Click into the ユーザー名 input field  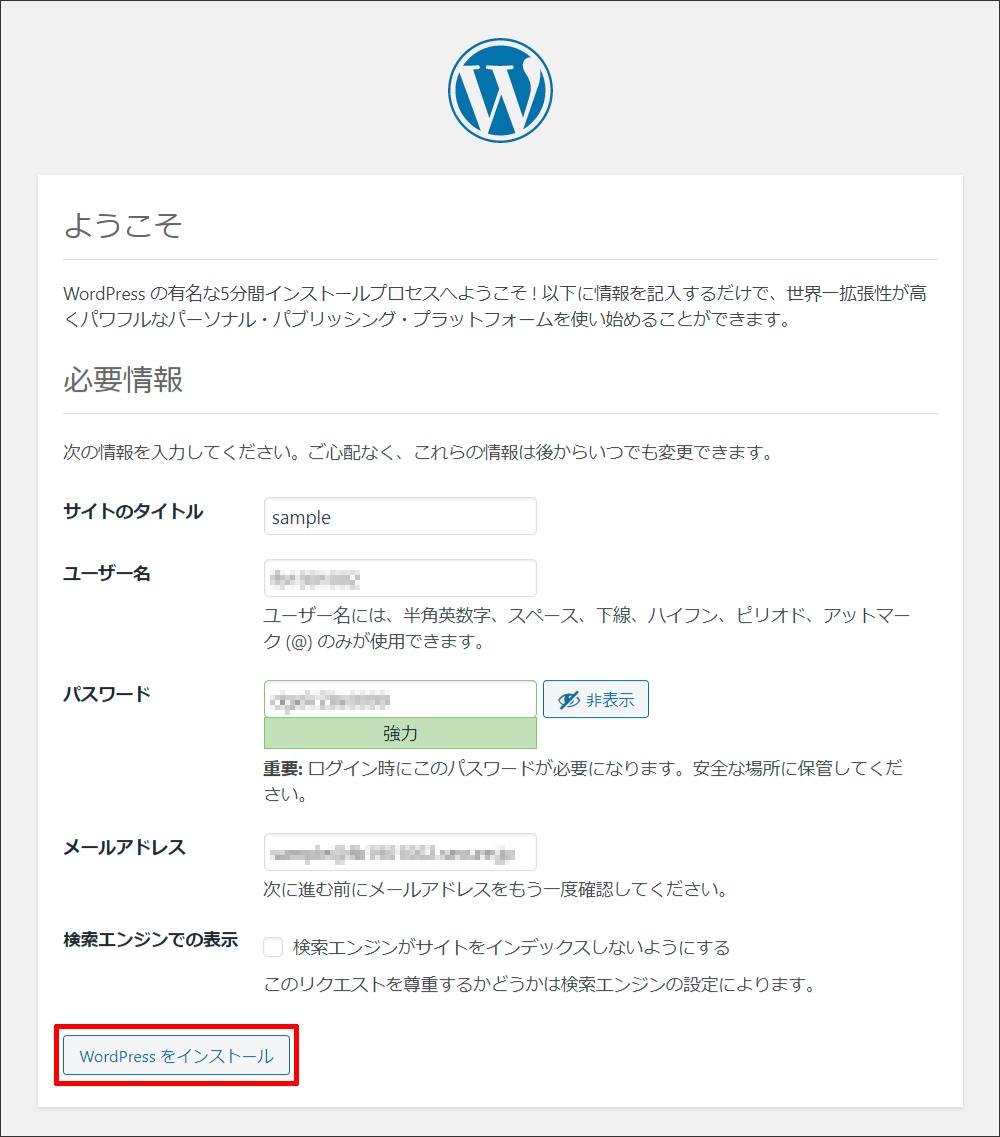coord(400,578)
